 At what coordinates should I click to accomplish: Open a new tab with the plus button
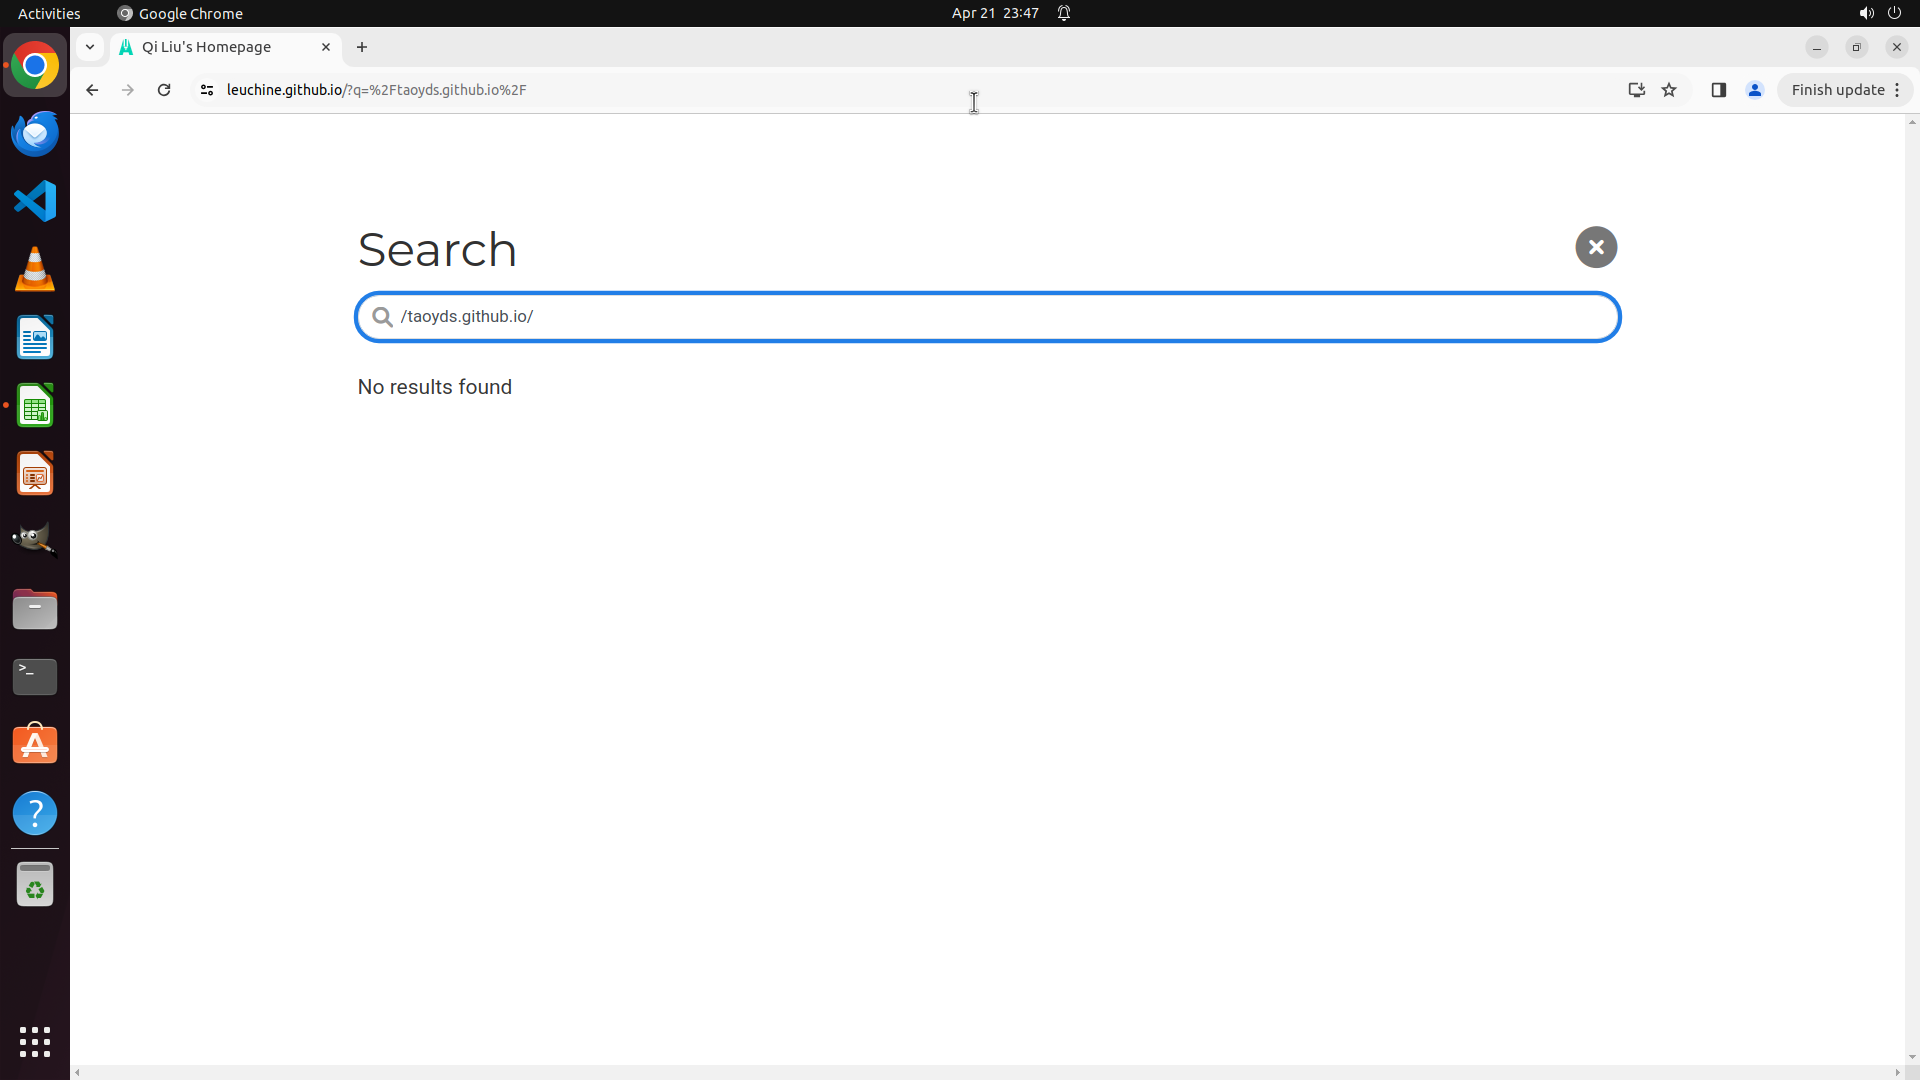(x=362, y=47)
